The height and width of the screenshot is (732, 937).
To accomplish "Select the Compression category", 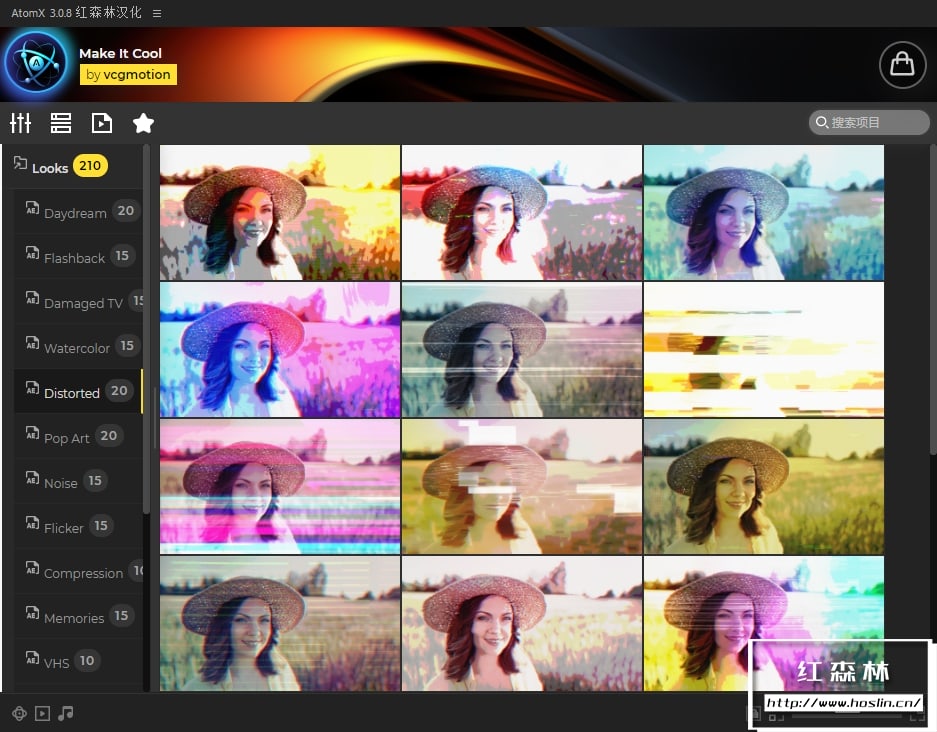I will click(78, 571).
